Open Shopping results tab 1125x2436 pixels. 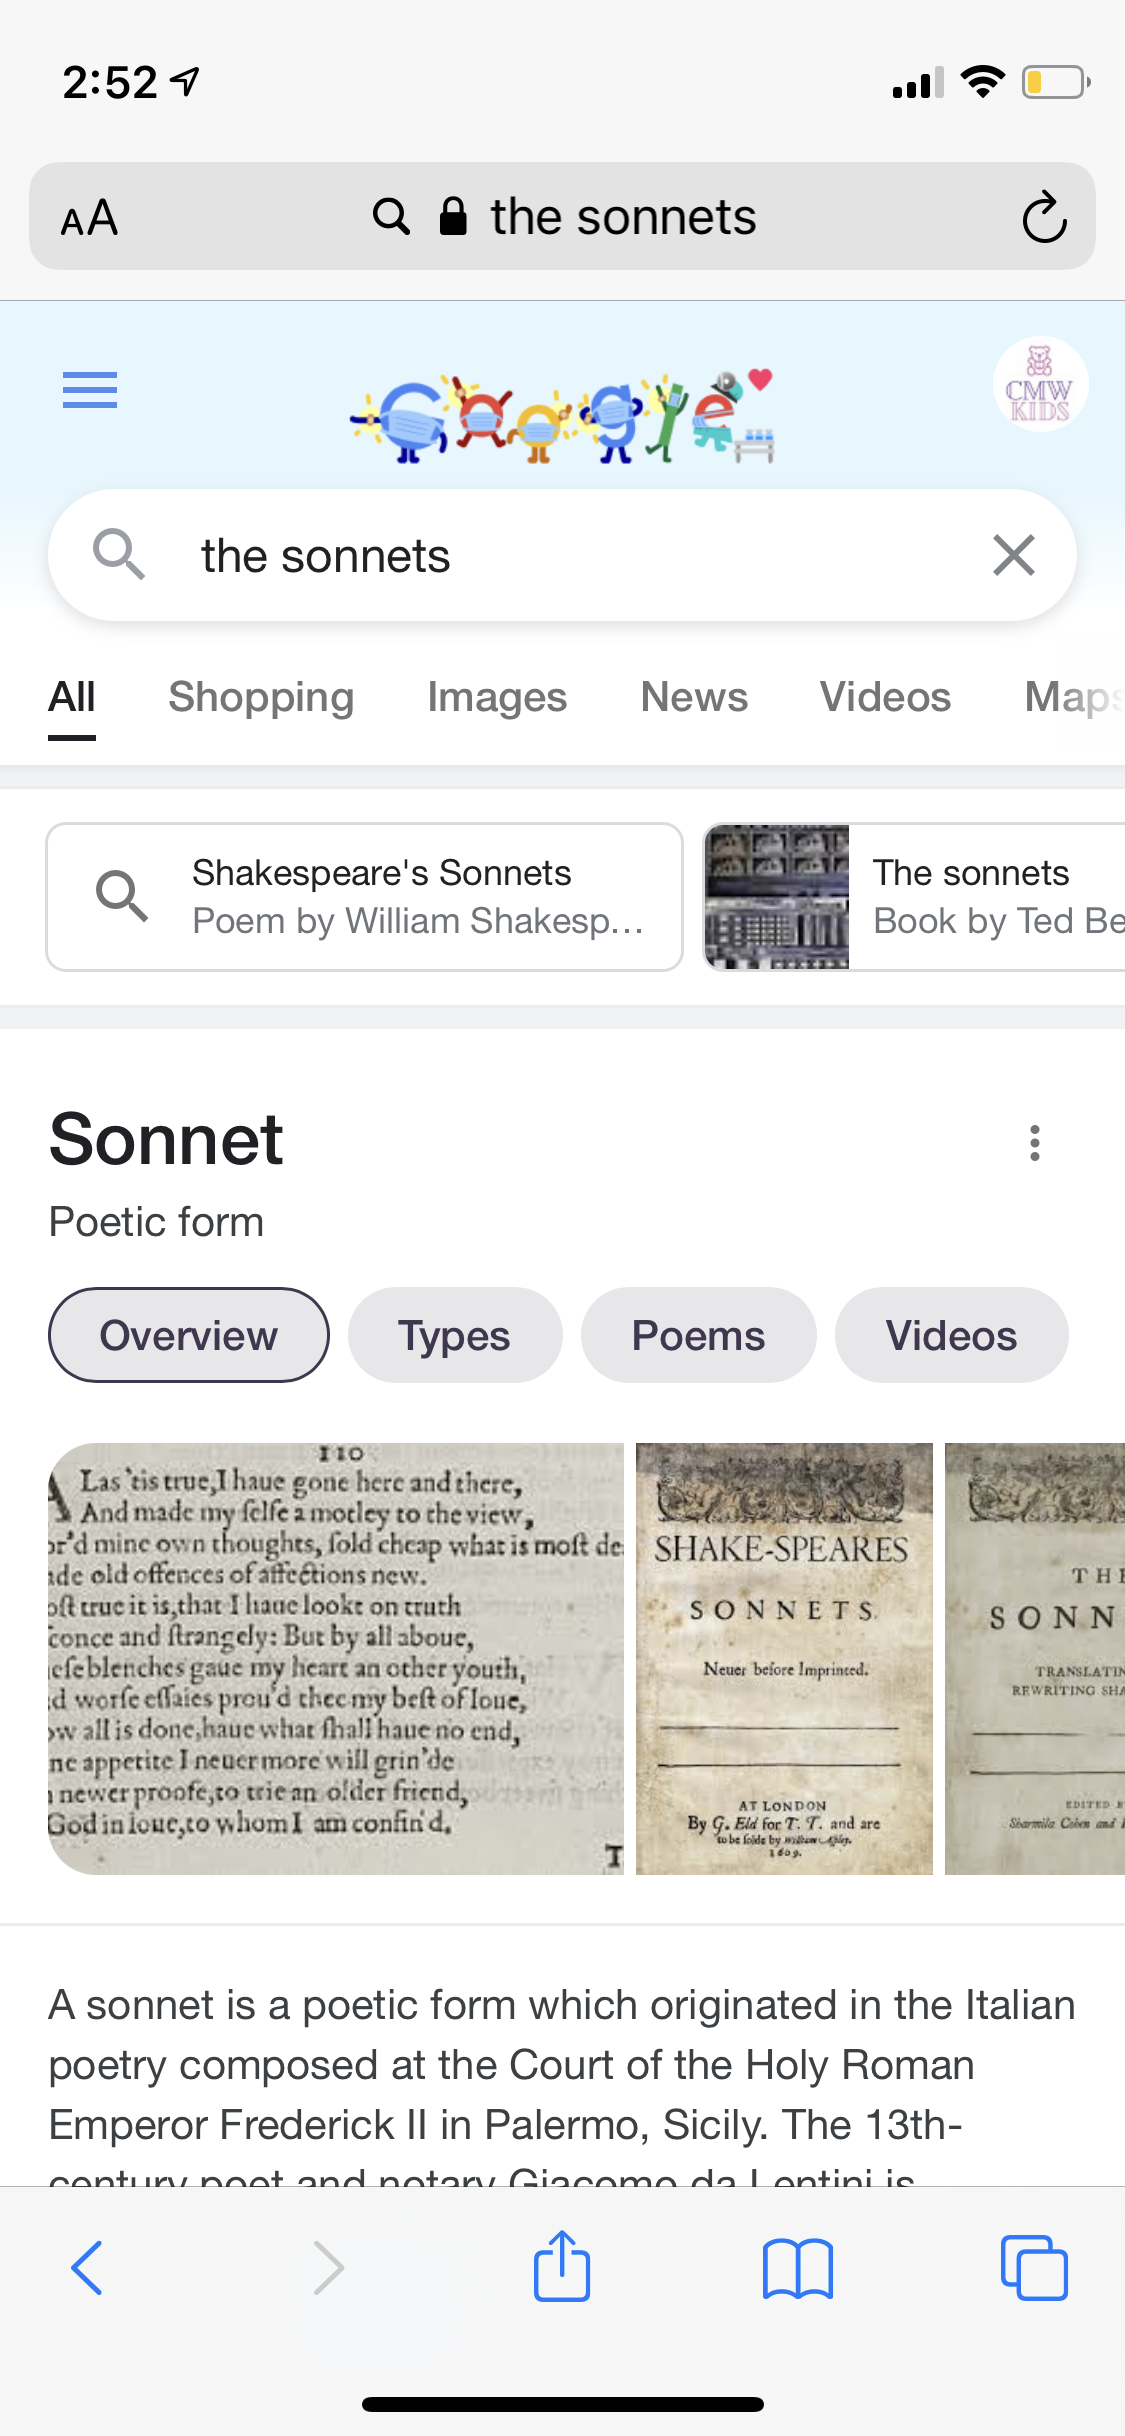click(x=261, y=698)
